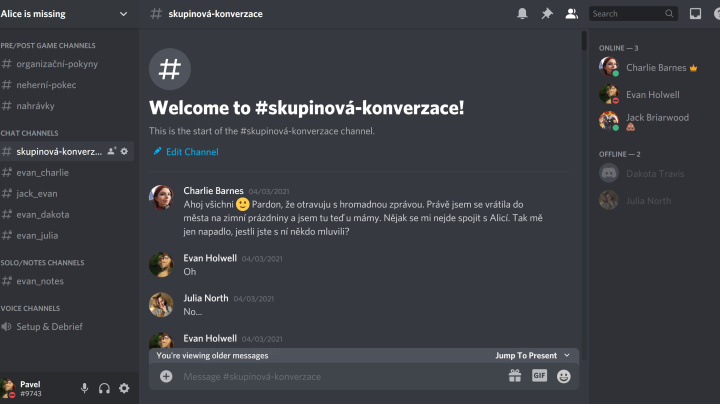Click the smiley emoji in Charlie's message
Viewport: 720px width, 404px height.
(242, 204)
